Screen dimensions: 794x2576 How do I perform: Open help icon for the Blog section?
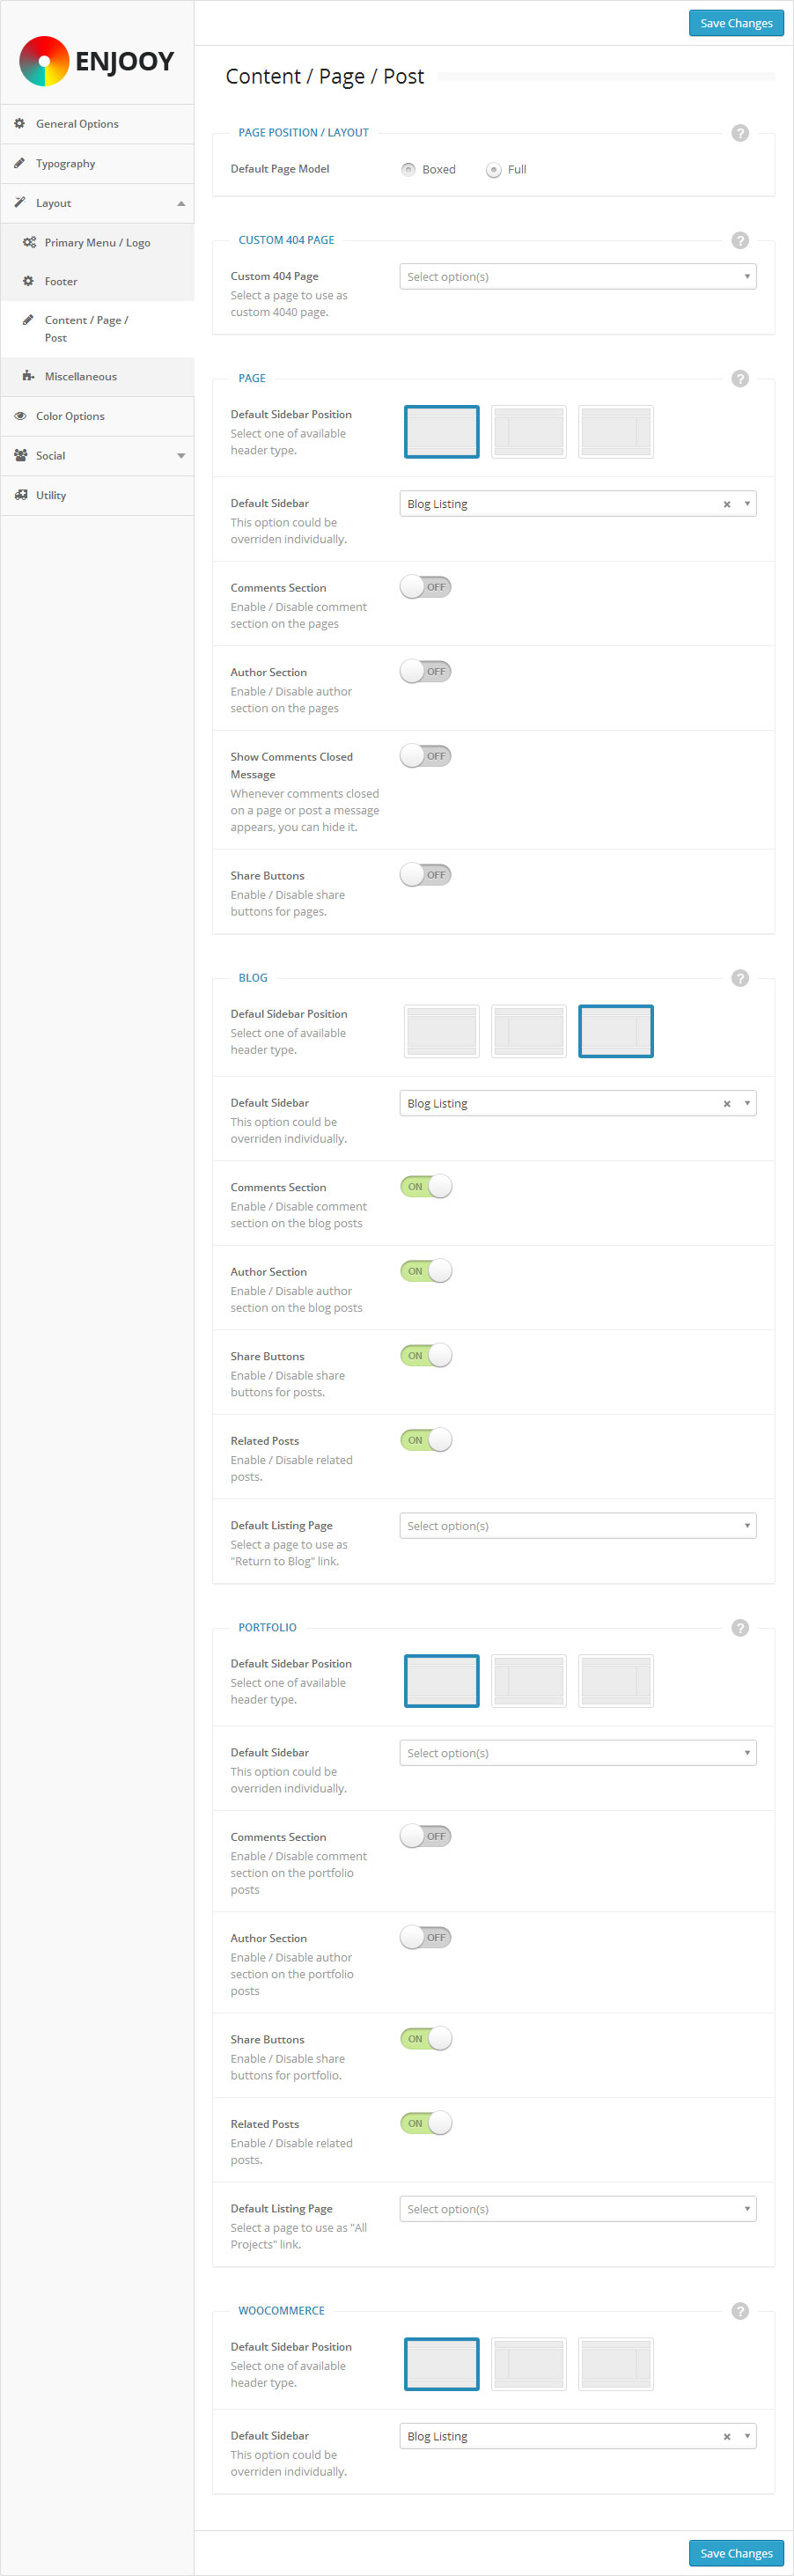click(x=739, y=978)
